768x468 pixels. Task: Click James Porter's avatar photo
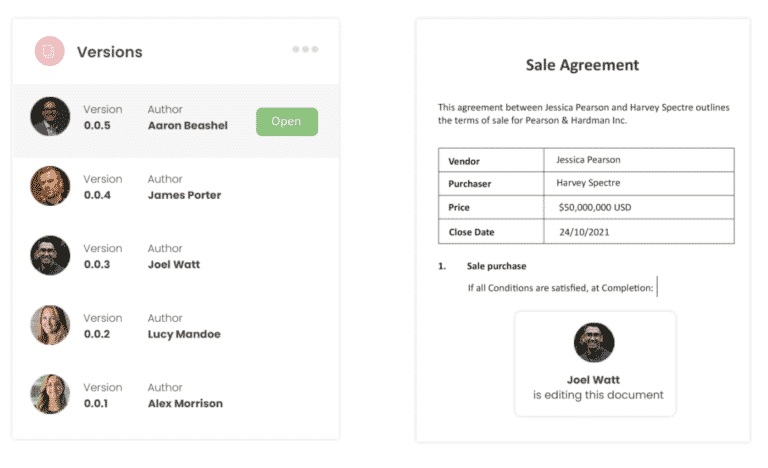point(50,186)
